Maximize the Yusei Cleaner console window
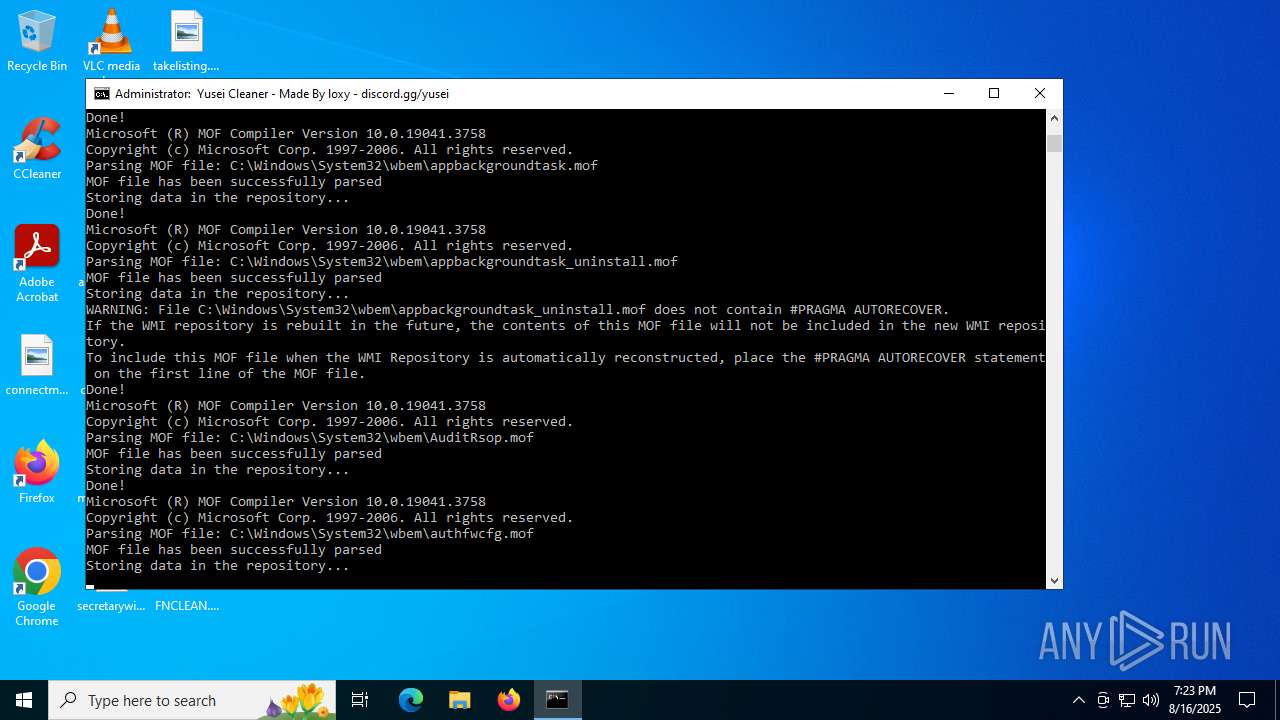The width and height of the screenshot is (1280, 720). coord(994,93)
